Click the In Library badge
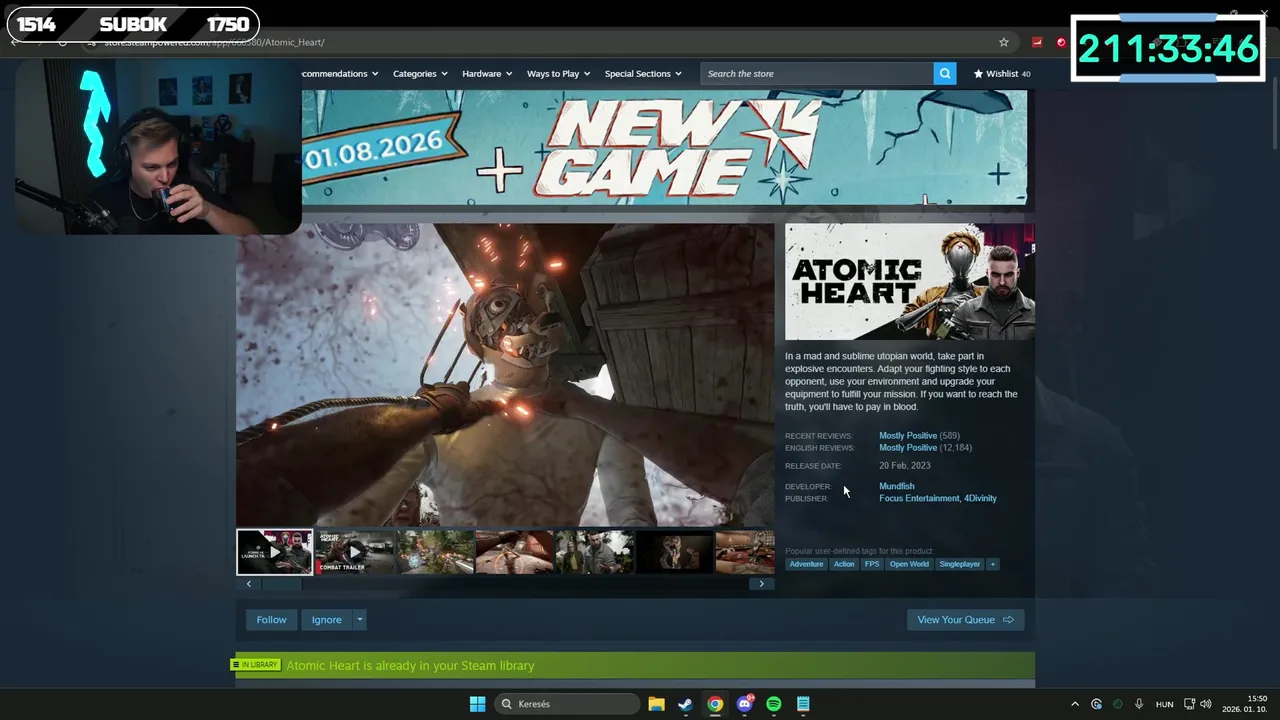This screenshot has height=720, width=1280. click(255, 665)
